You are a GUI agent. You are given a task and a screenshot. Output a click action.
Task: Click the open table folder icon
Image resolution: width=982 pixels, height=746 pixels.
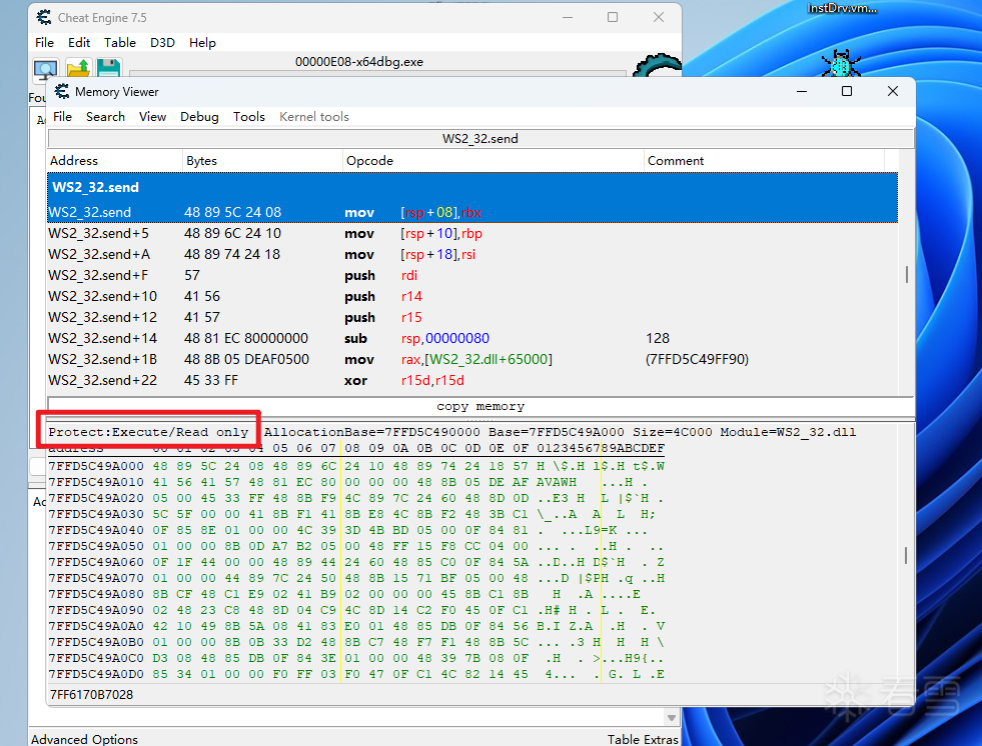point(78,68)
